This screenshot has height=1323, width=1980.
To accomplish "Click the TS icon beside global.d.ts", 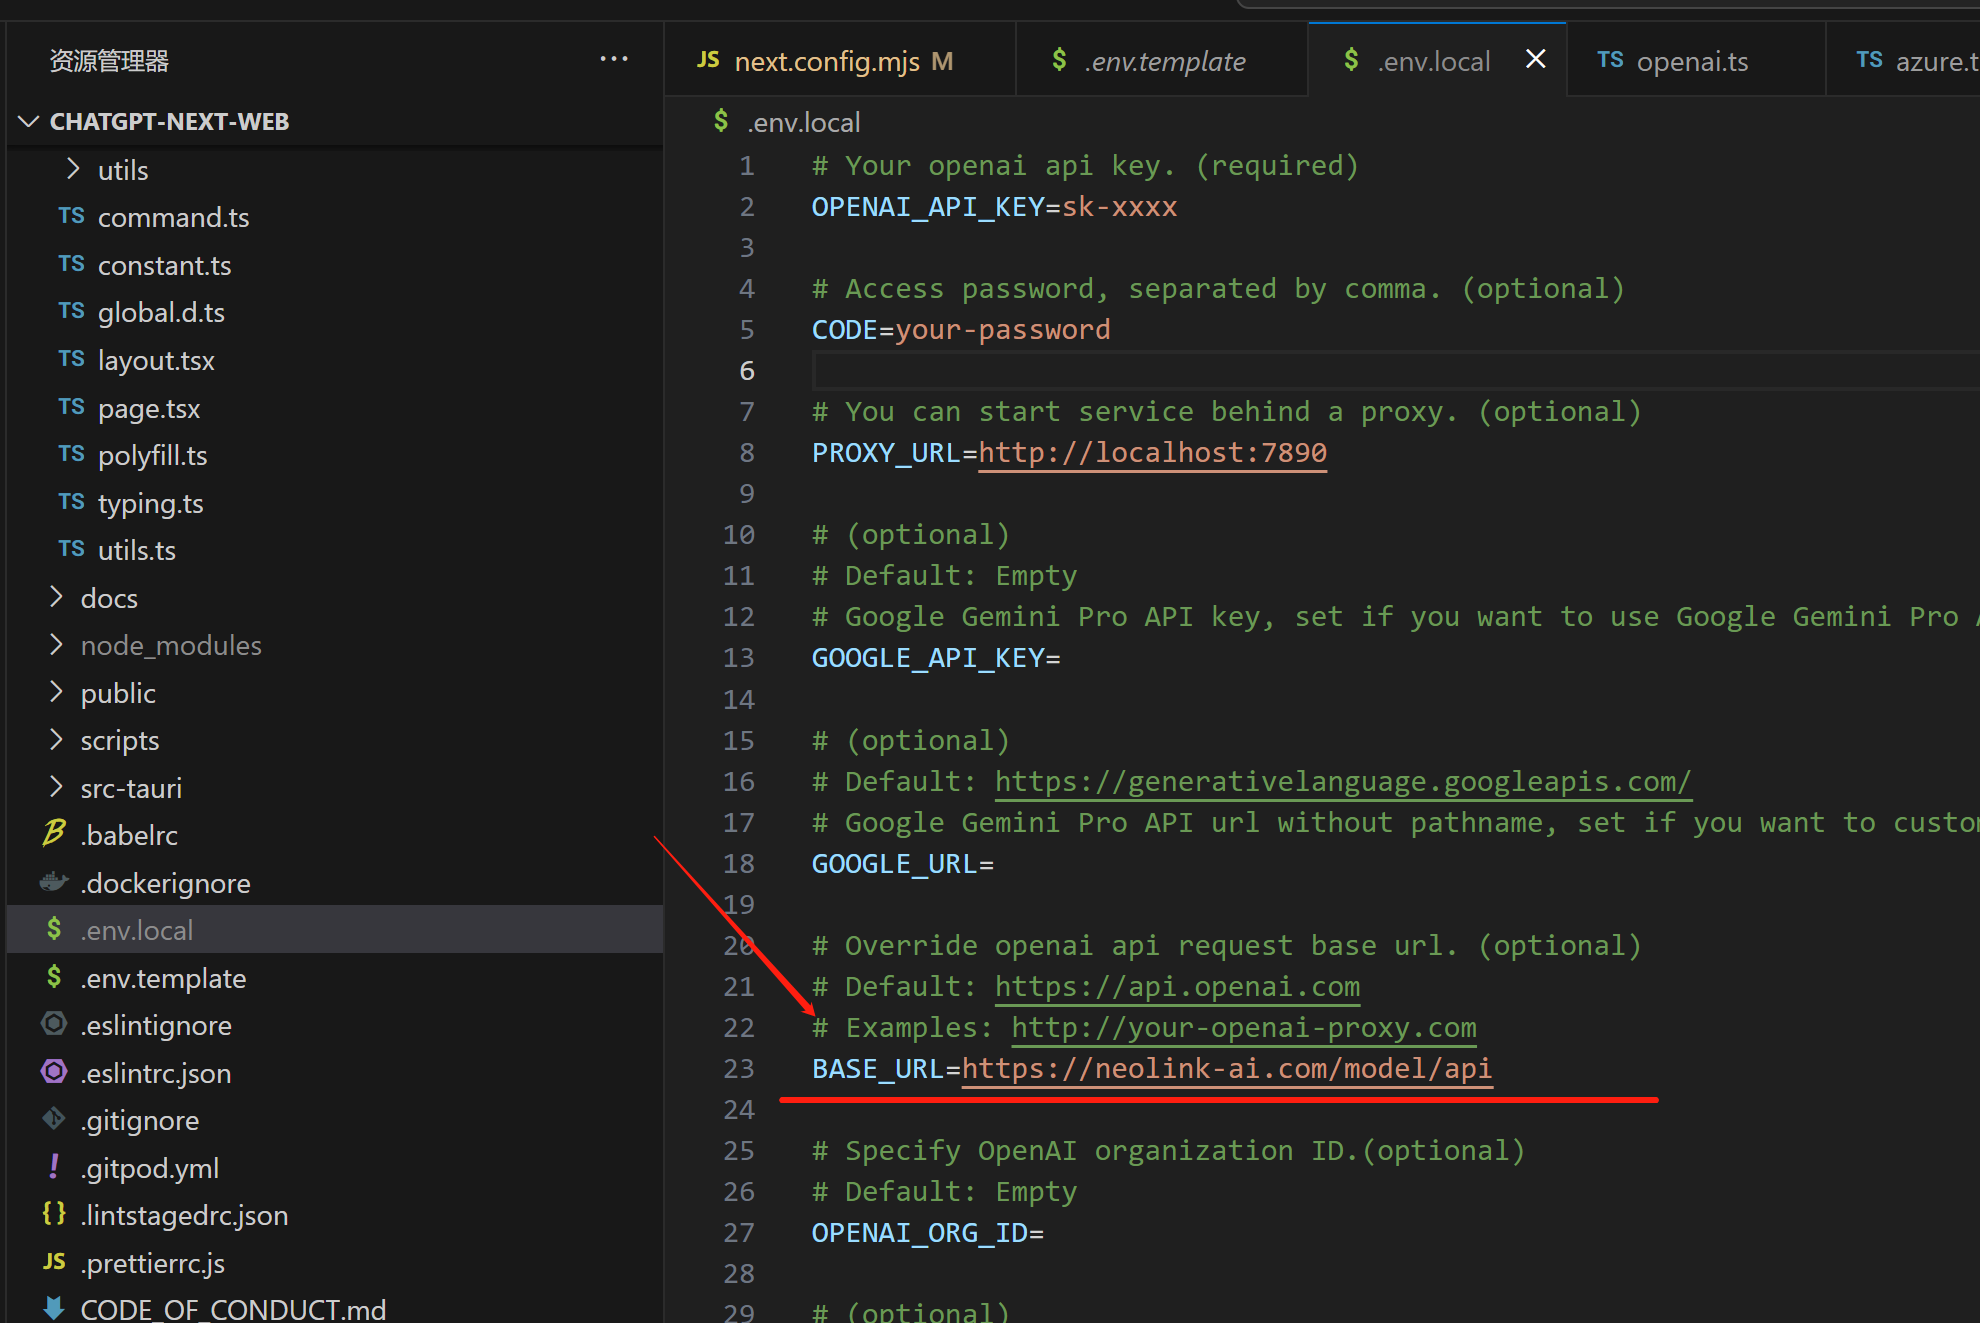I will click(71, 311).
